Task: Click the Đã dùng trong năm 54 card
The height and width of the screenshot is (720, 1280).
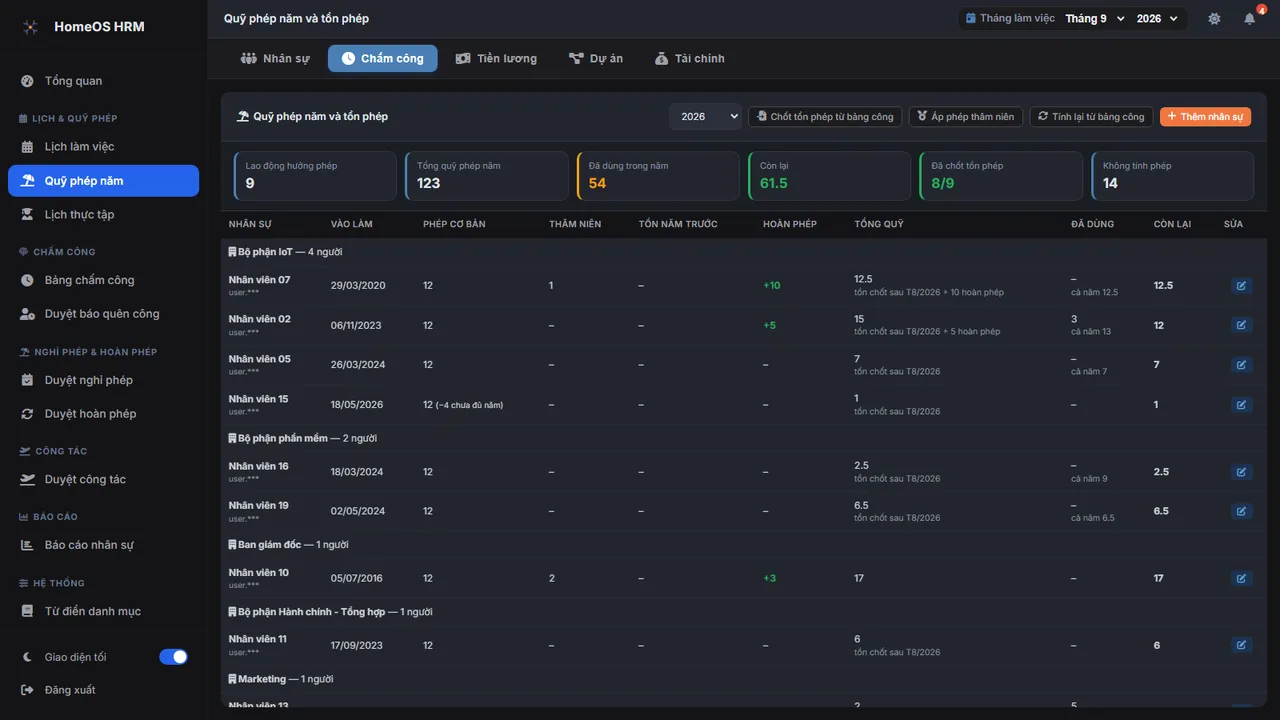Action: [658, 176]
